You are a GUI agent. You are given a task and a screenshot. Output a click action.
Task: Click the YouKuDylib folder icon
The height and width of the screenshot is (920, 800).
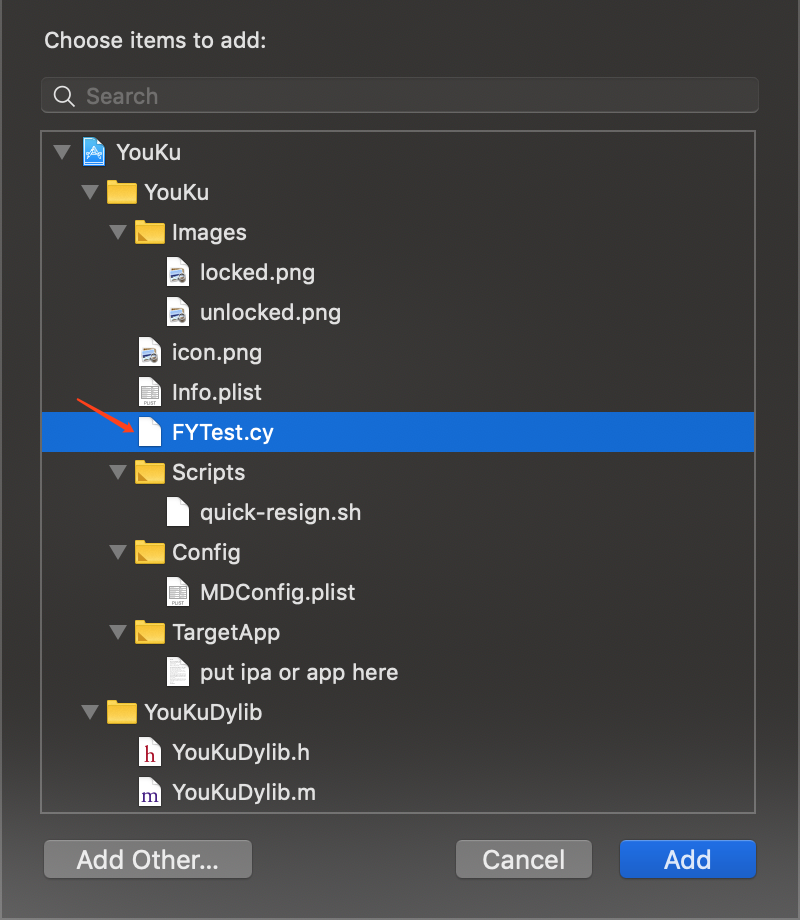[121, 712]
